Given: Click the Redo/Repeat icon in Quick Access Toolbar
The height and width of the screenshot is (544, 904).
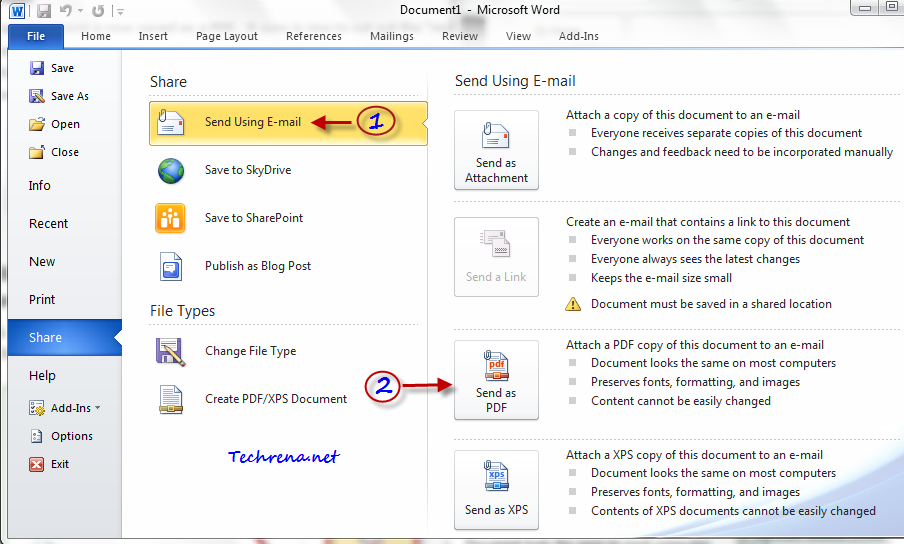Looking at the screenshot, I should pos(98,10).
